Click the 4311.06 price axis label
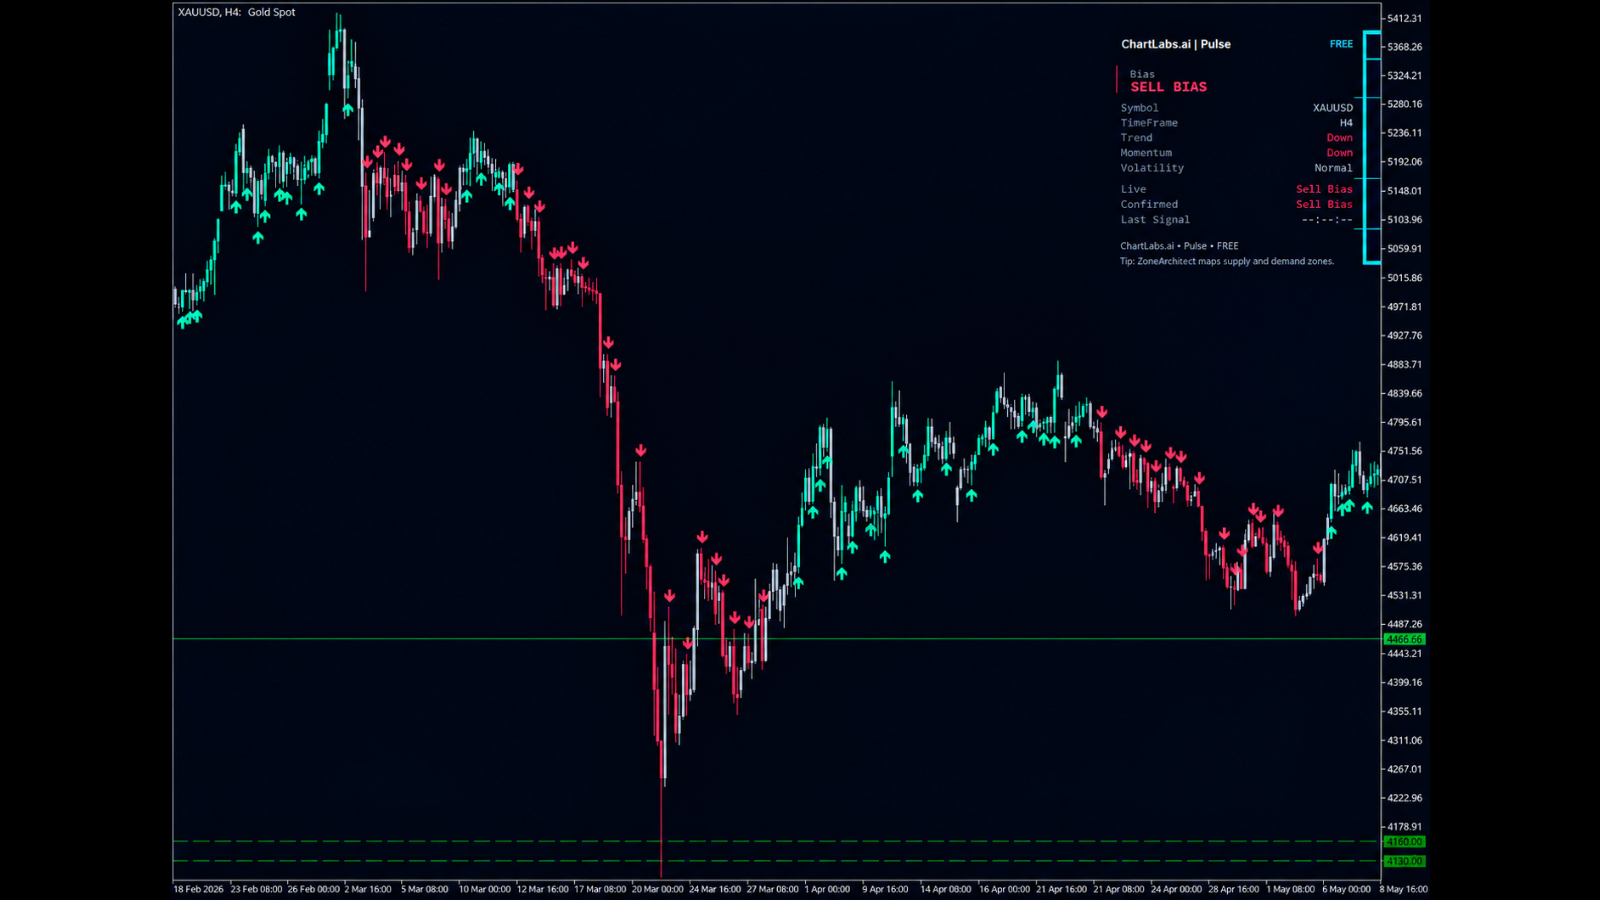The image size is (1600, 900). pyautogui.click(x=1404, y=741)
